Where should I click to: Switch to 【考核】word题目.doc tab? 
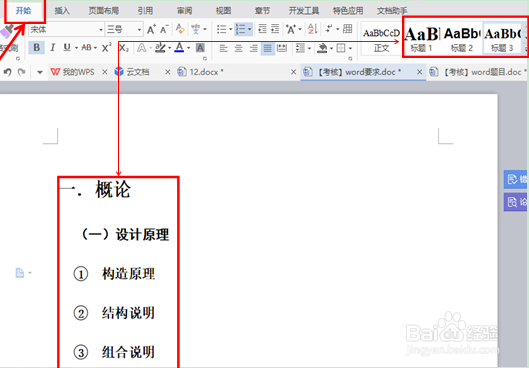click(x=478, y=72)
